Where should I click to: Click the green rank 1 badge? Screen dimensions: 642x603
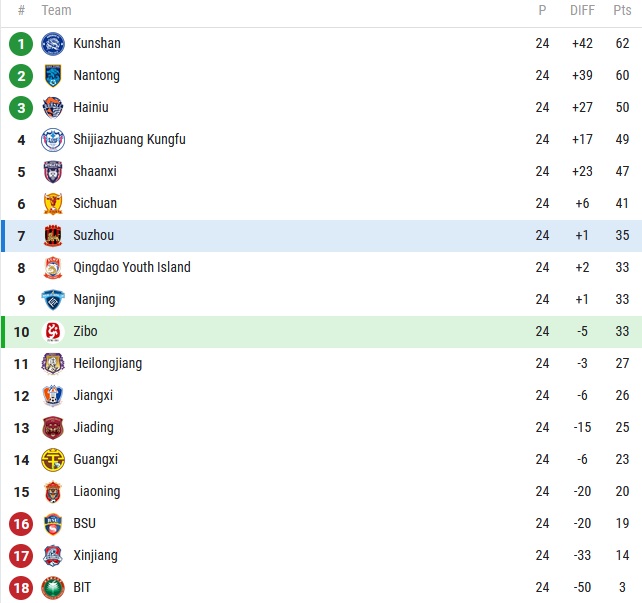(x=21, y=44)
